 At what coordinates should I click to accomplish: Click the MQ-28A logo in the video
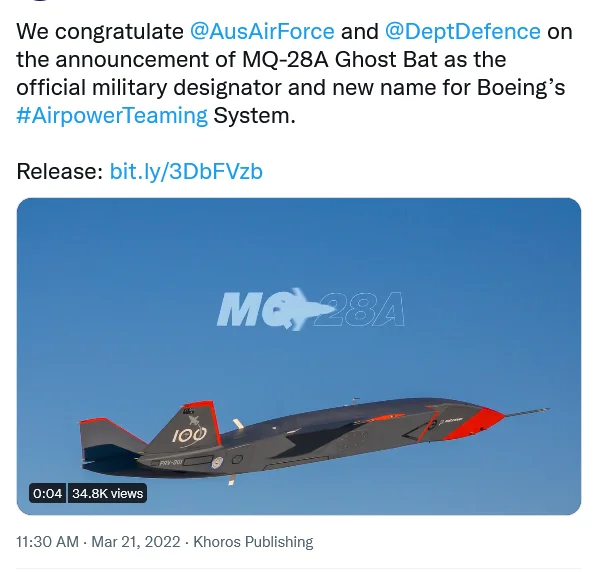click(x=310, y=310)
